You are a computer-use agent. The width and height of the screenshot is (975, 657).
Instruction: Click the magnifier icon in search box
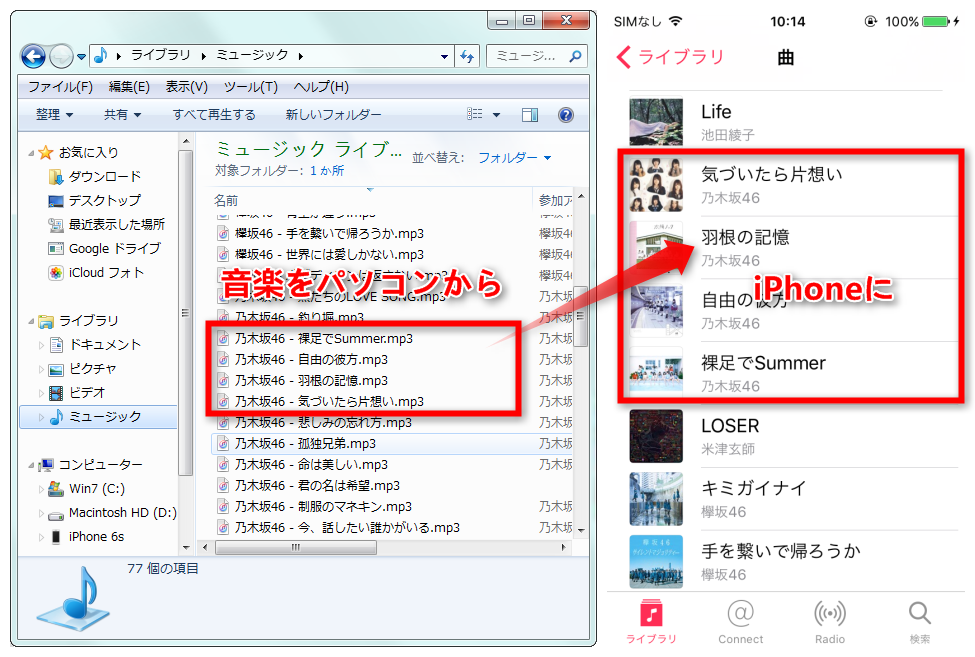(576, 57)
